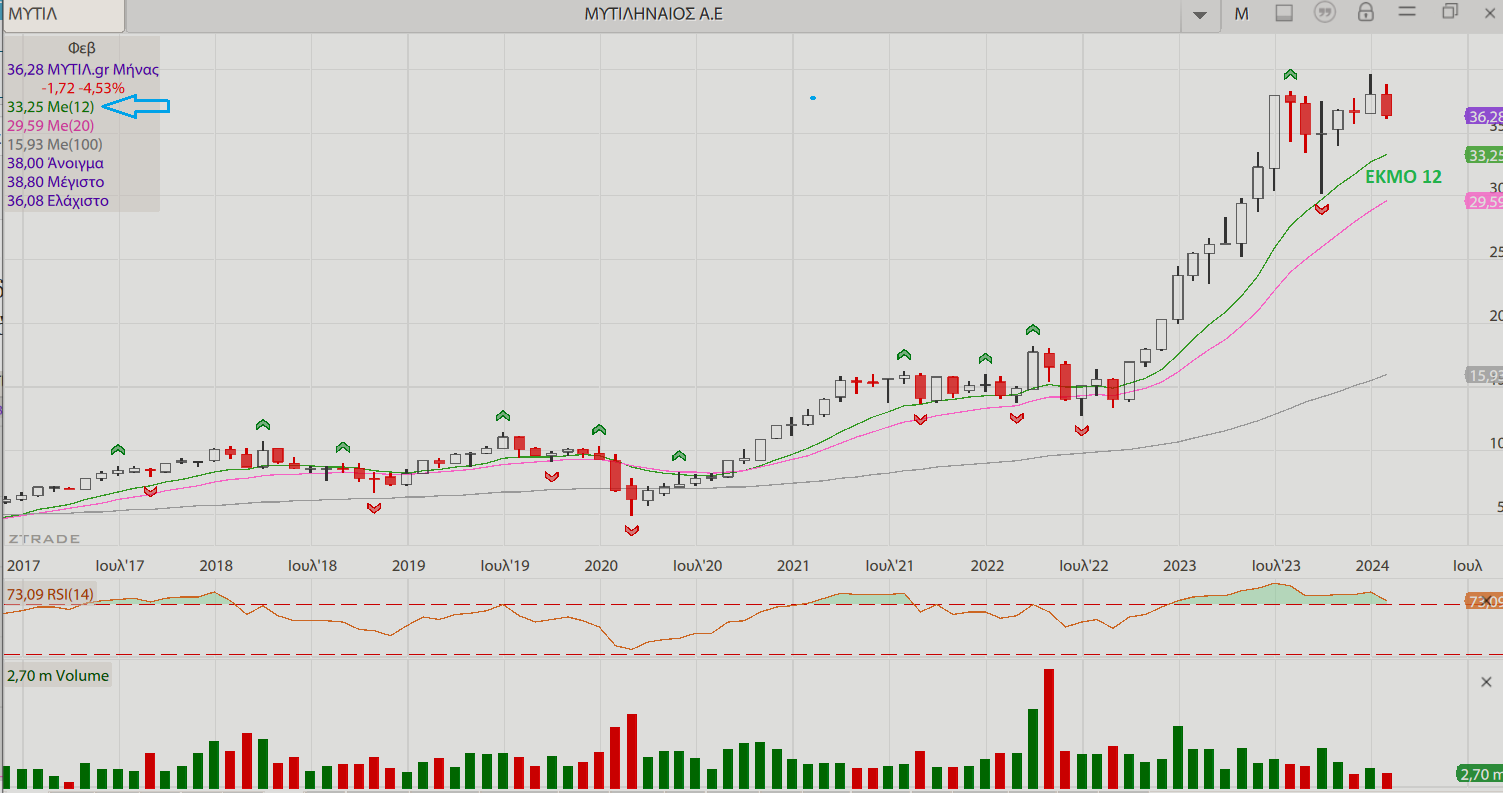Toggle the lock chart icon
1503x793 pixels.
pyautogui.click(x=1366, y=12)
